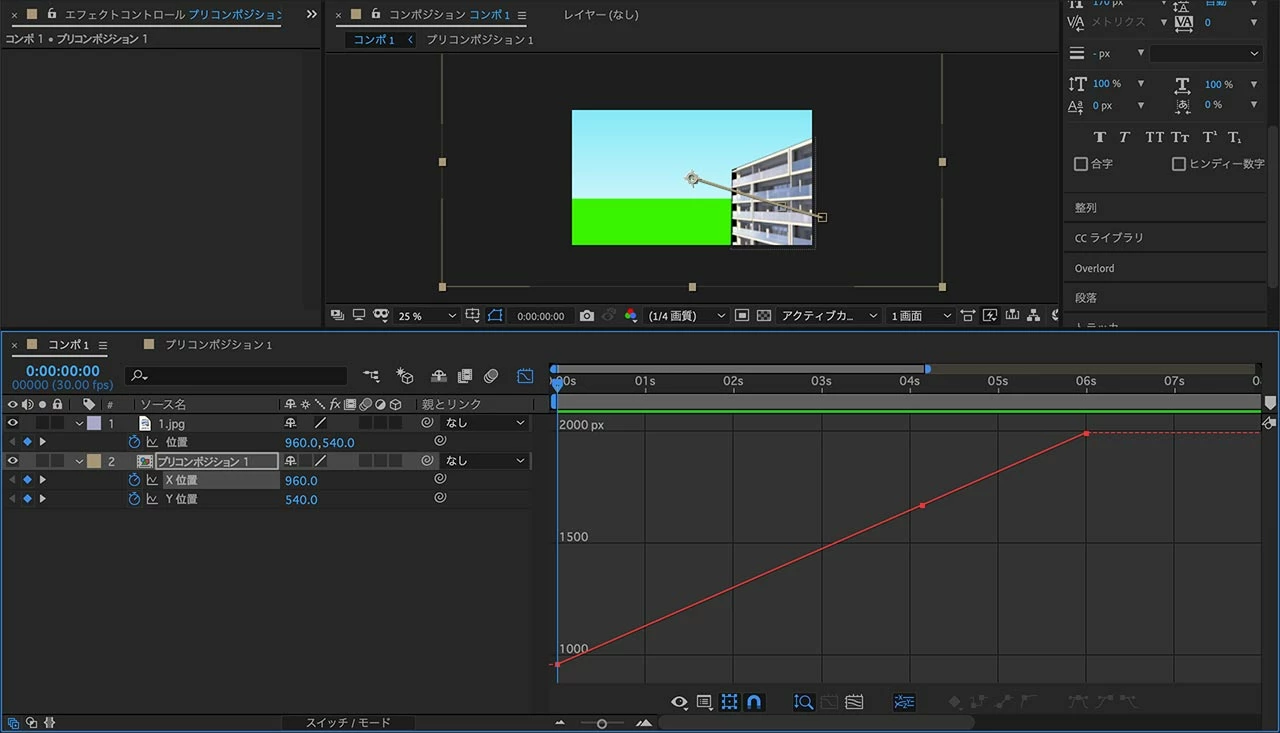The width and height of the screenshot is (1280, 733).
Task: Switch to プリコンポジション 1 timeline tab
Action: coord(218,344)
